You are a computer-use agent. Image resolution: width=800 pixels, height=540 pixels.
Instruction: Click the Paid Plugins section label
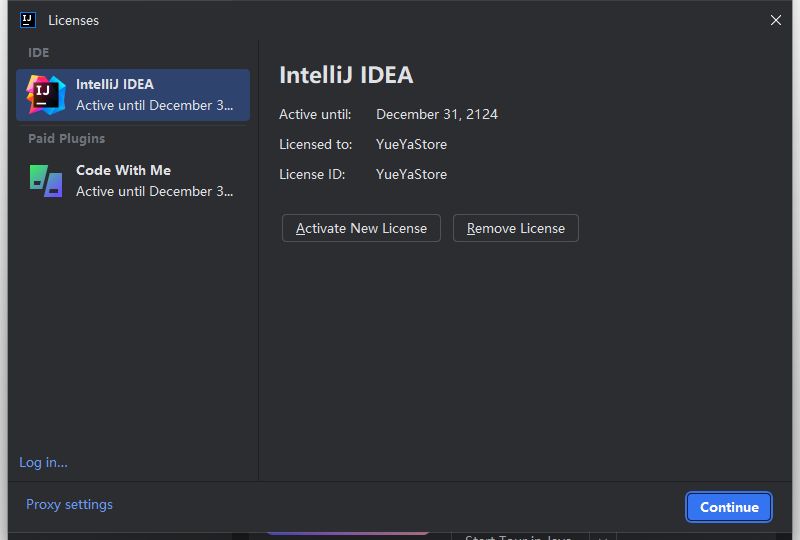click(x=66, y=139)
